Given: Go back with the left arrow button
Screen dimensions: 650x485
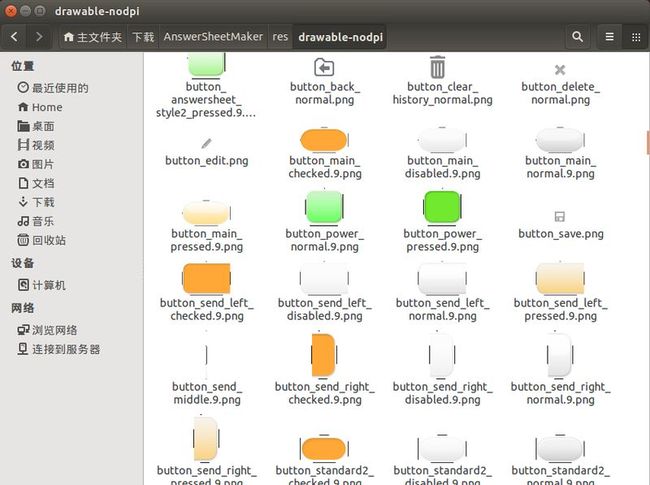Looking at the screenshot, I should pyautogui.click(x=15, y=37).
